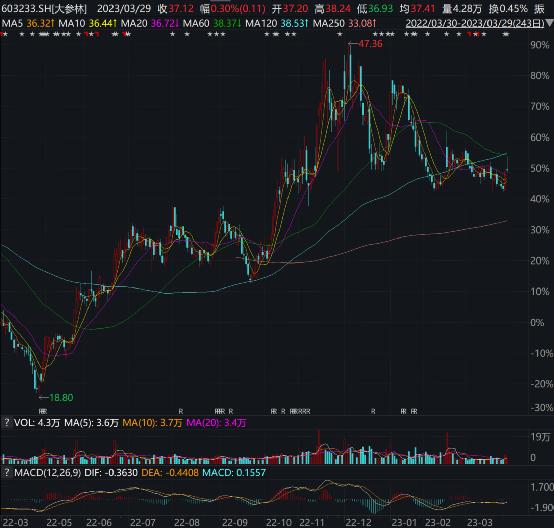Click the volume MA(20): 3.4万 label

click(216, 423)
